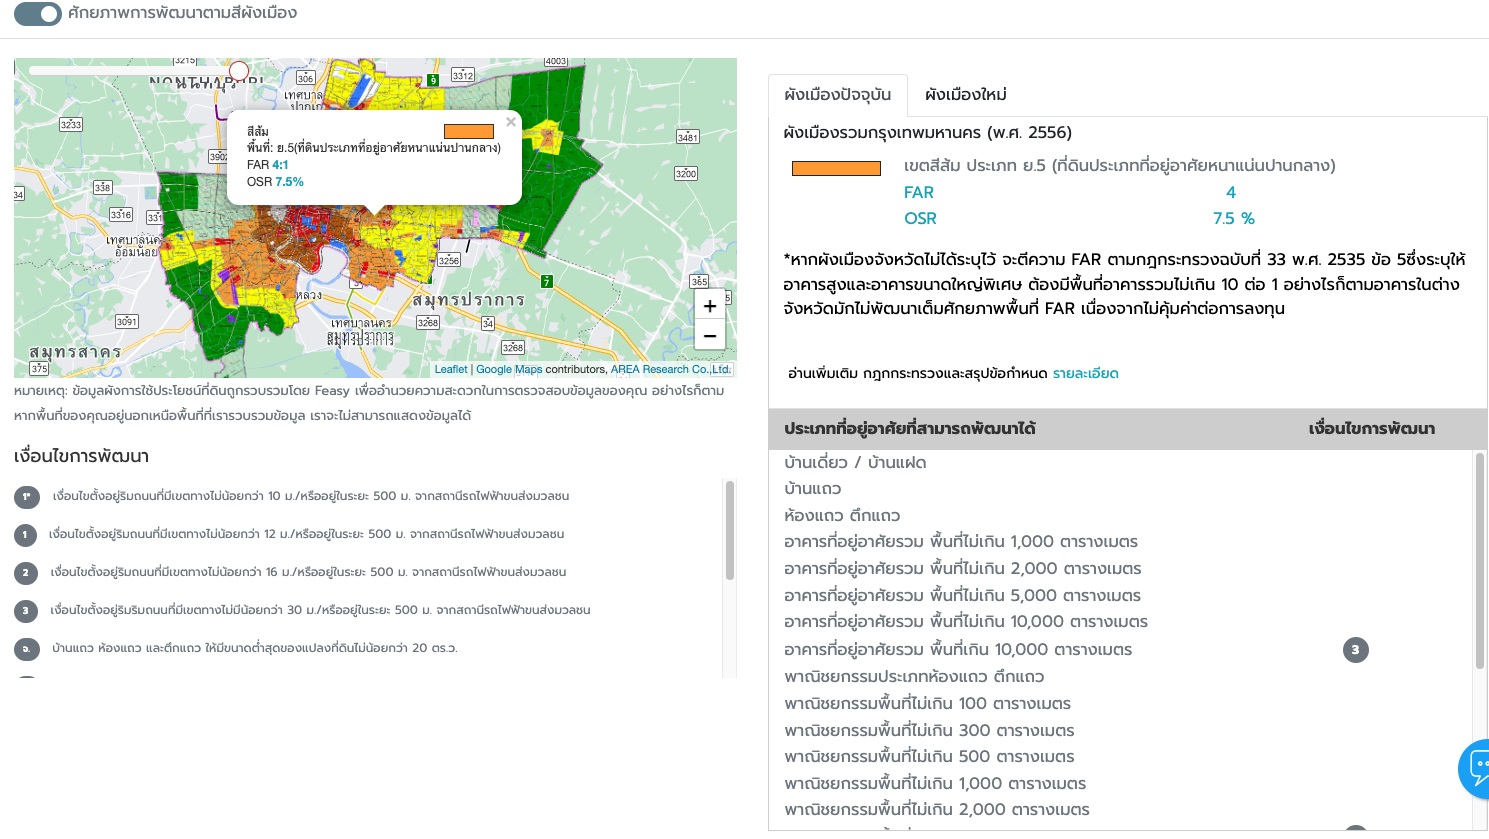This screenshot has width=1489, height=839.
Task: Click the เงื่อนไขการพัฒนา table column header
Action: 1371,429
